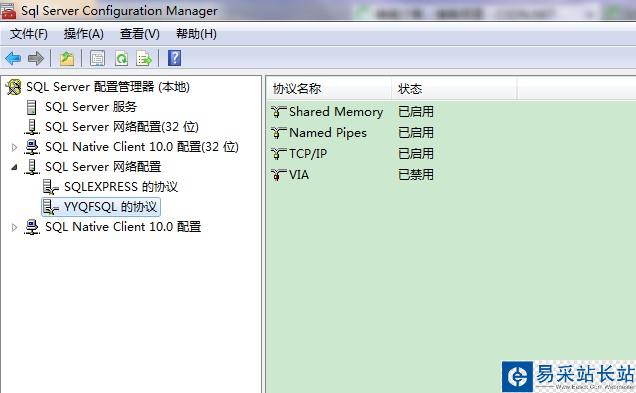Click the TCP/IP protocol icon

[279, 154]
